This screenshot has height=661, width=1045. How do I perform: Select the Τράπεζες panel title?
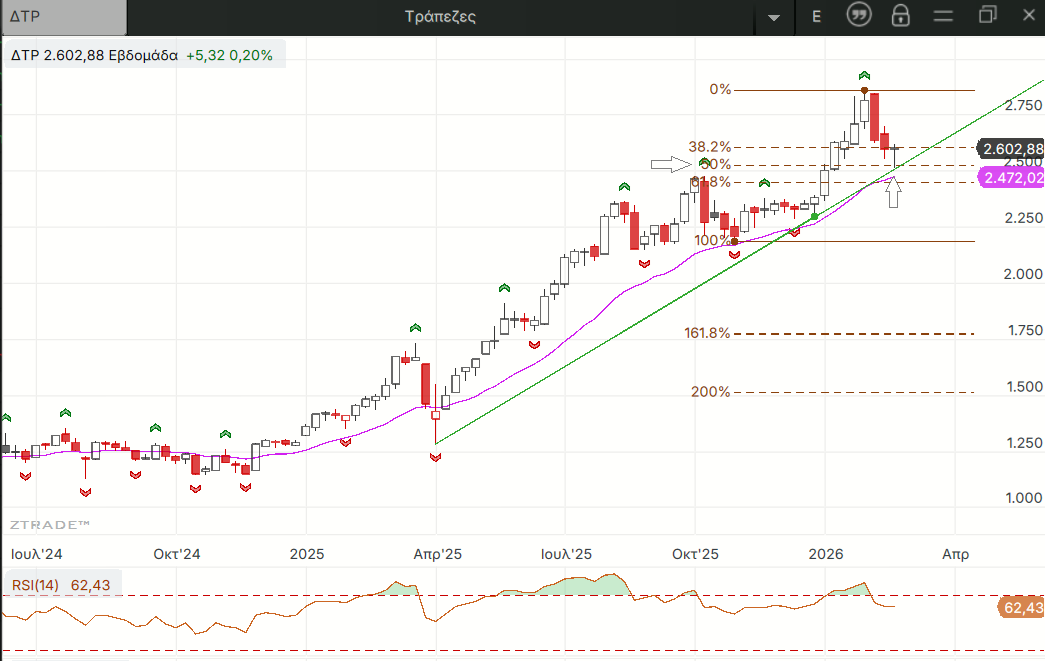(x=440, y=17)
